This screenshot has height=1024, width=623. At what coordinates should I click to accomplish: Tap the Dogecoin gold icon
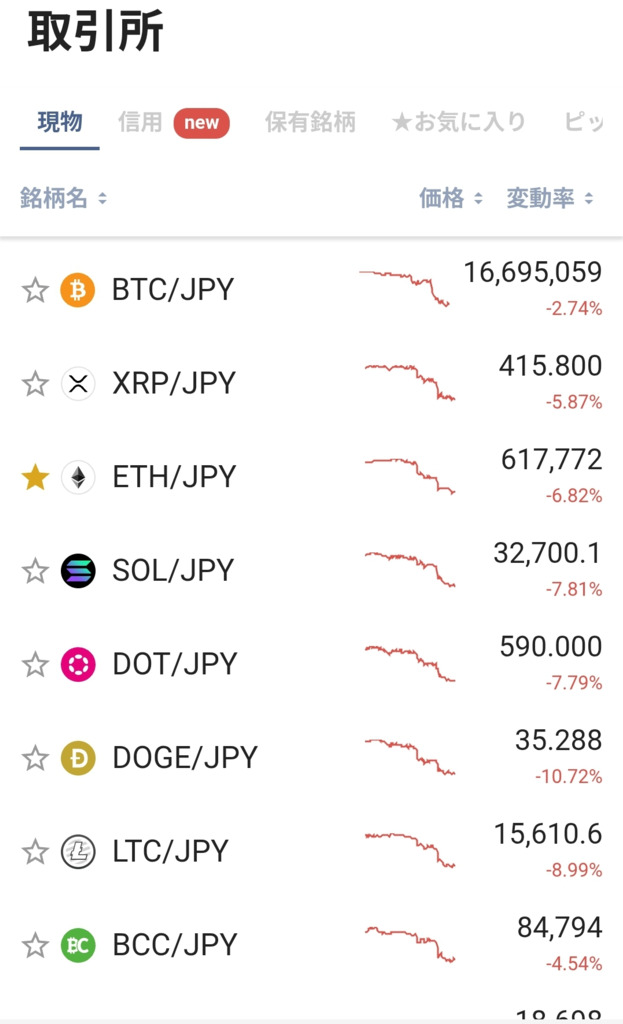78,758
